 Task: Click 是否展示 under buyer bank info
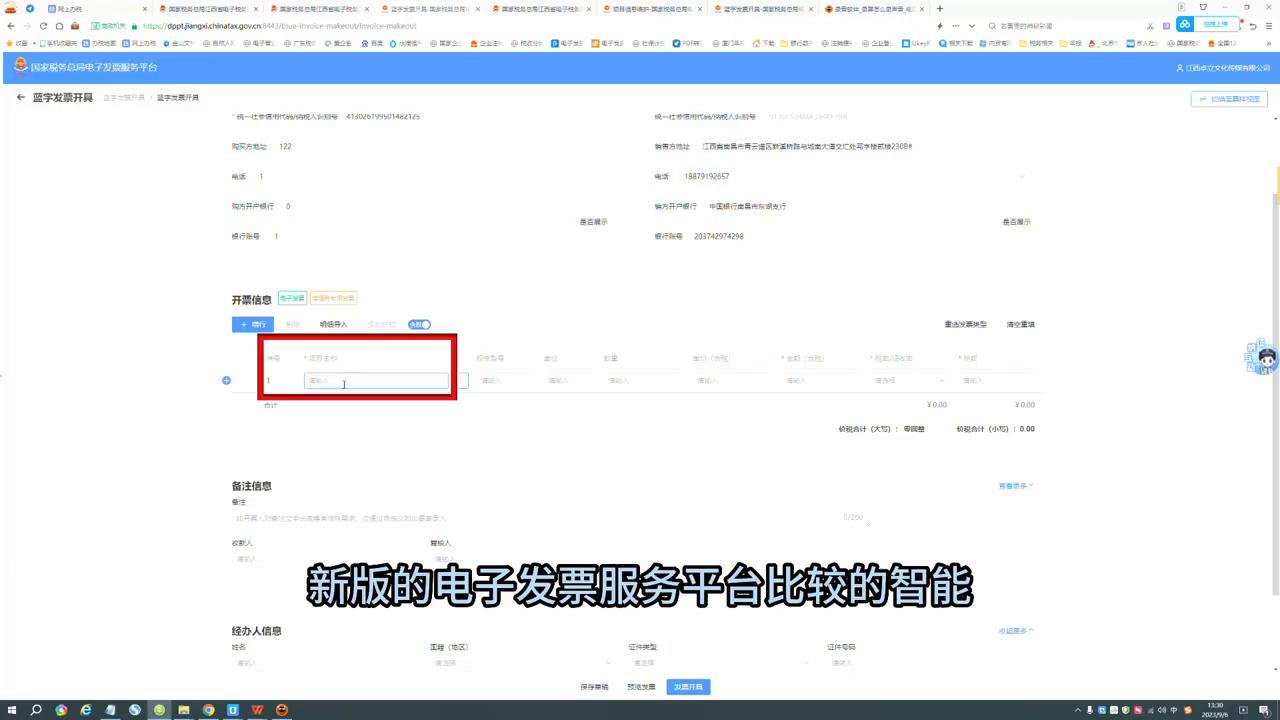593,221
